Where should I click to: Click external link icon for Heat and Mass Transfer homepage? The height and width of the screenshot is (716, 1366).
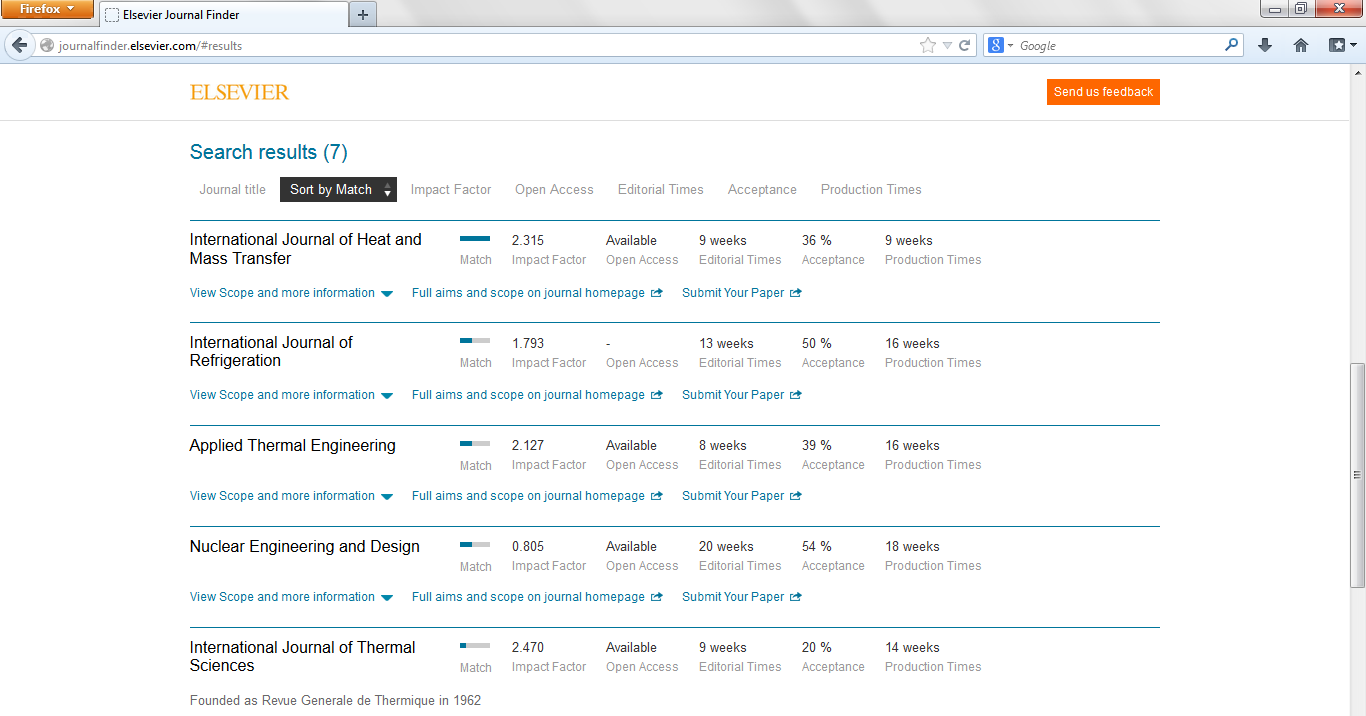(657, 293)
